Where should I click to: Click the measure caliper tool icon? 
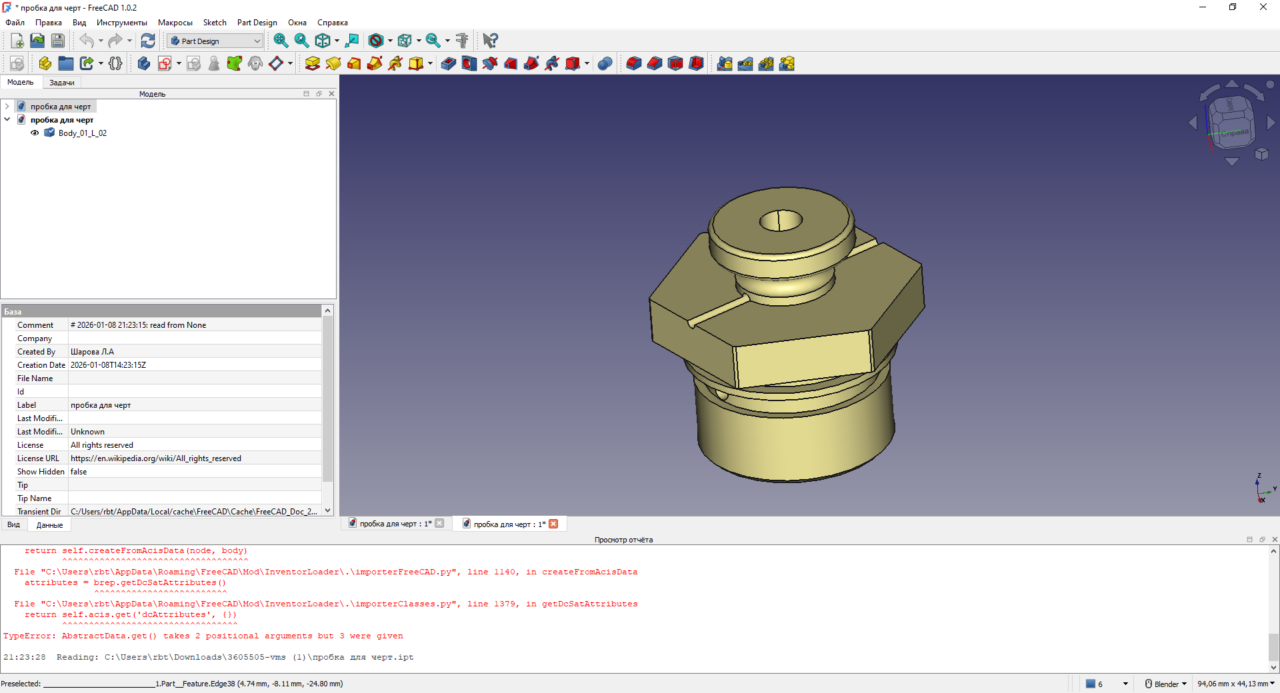(462, 41)
